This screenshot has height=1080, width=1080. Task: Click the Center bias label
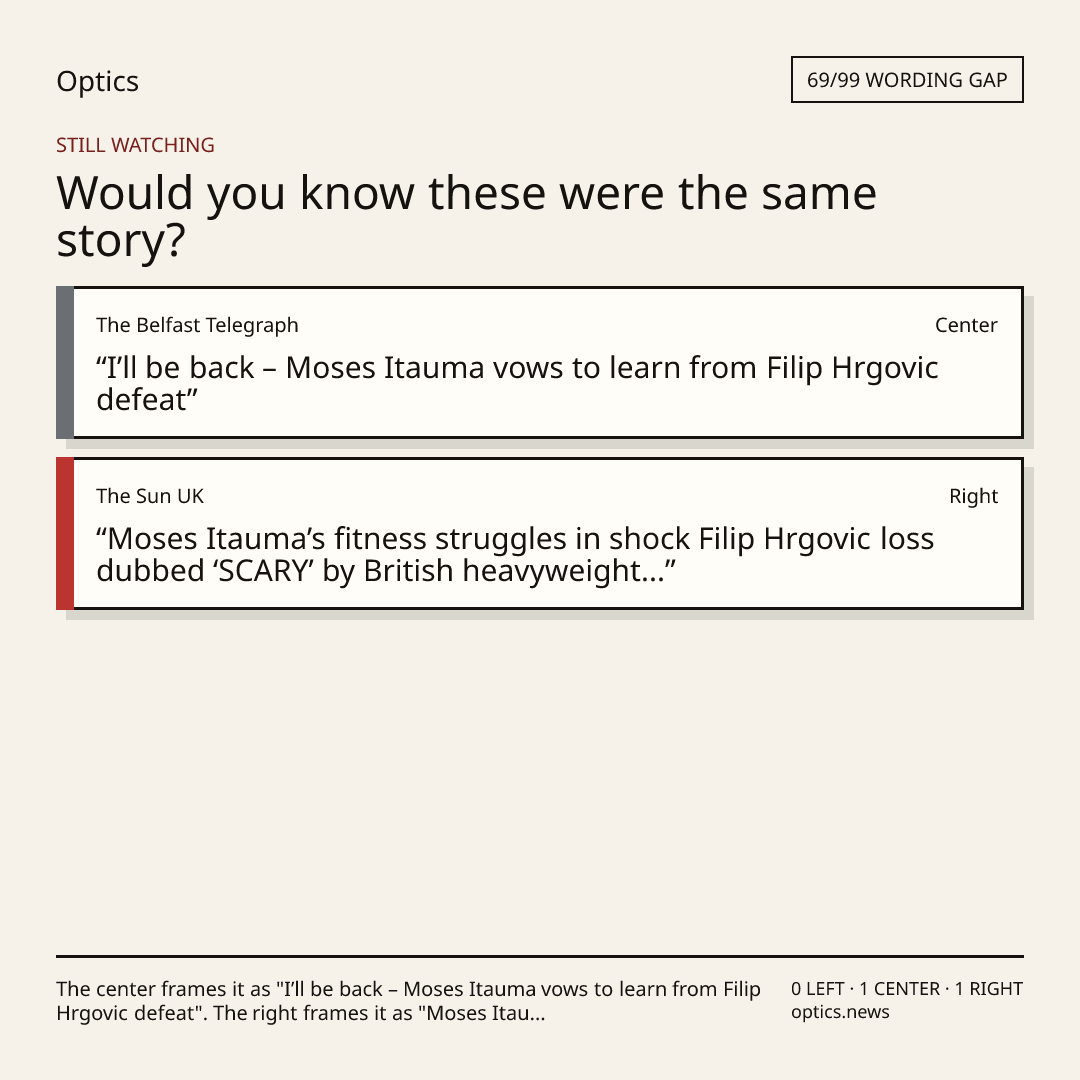966,325
